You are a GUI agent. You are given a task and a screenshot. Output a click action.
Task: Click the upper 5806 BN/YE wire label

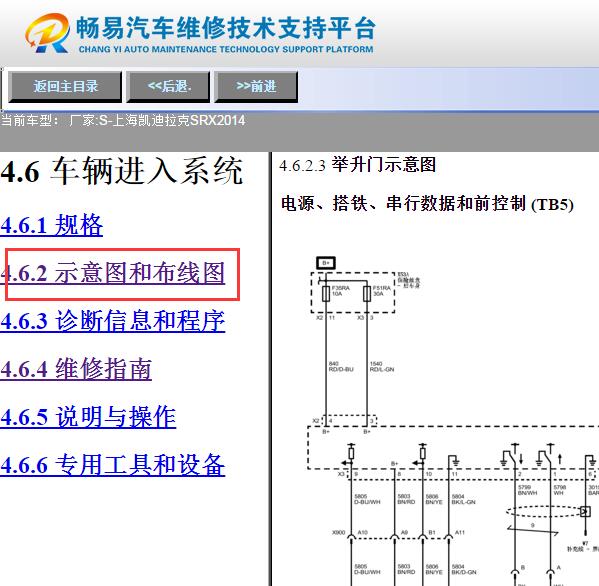(x=434, y=499)
